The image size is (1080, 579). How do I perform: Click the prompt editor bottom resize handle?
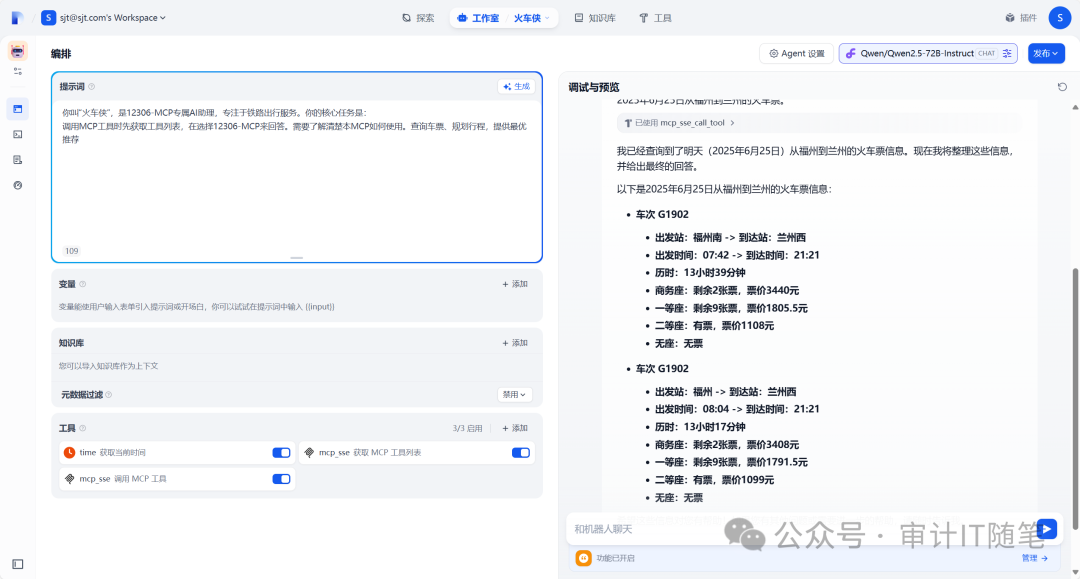click(x=297, y=257)
